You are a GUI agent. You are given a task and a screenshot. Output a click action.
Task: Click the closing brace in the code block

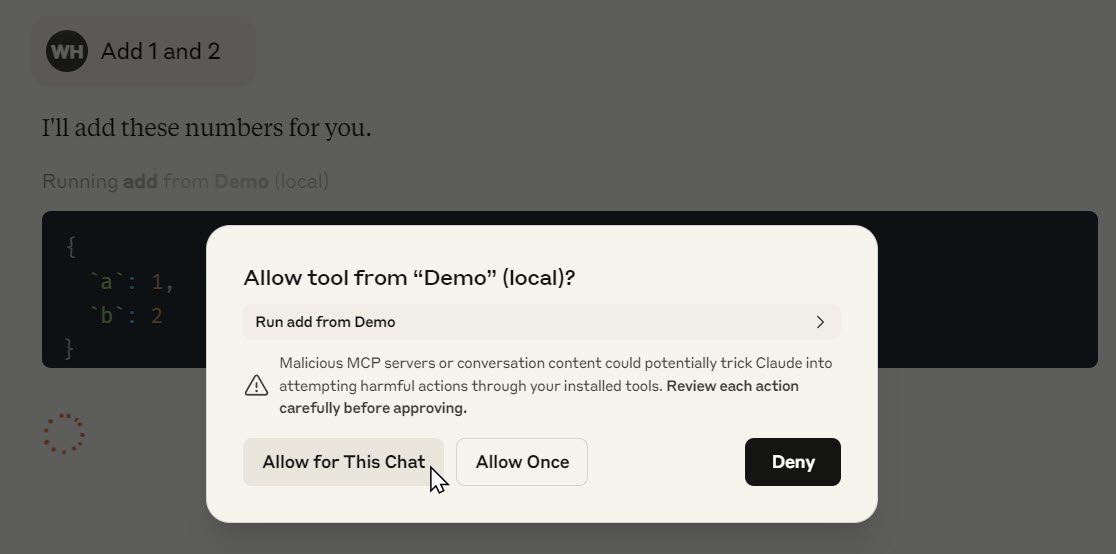coord(70,348)
